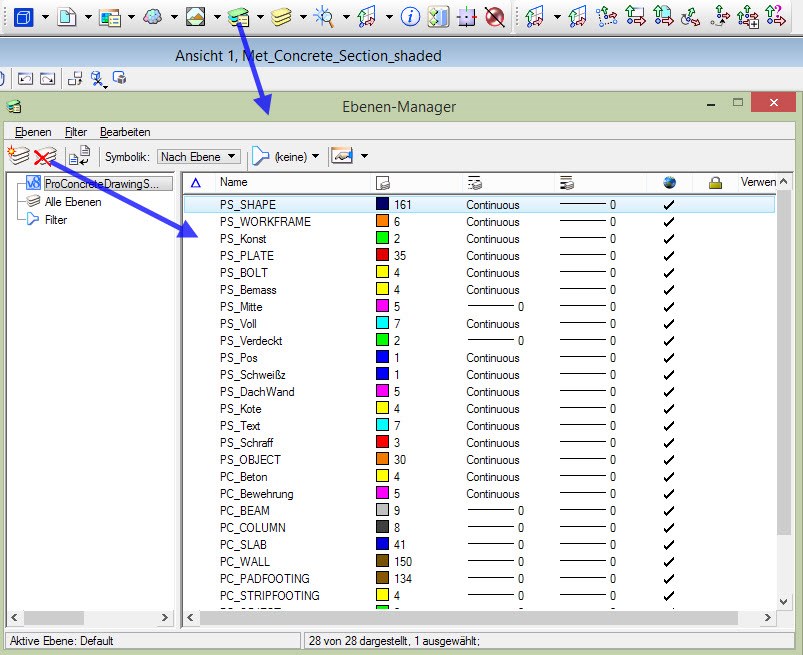
Task: Open the Filter menu in the menu bar
Action: tap(76, 132)
